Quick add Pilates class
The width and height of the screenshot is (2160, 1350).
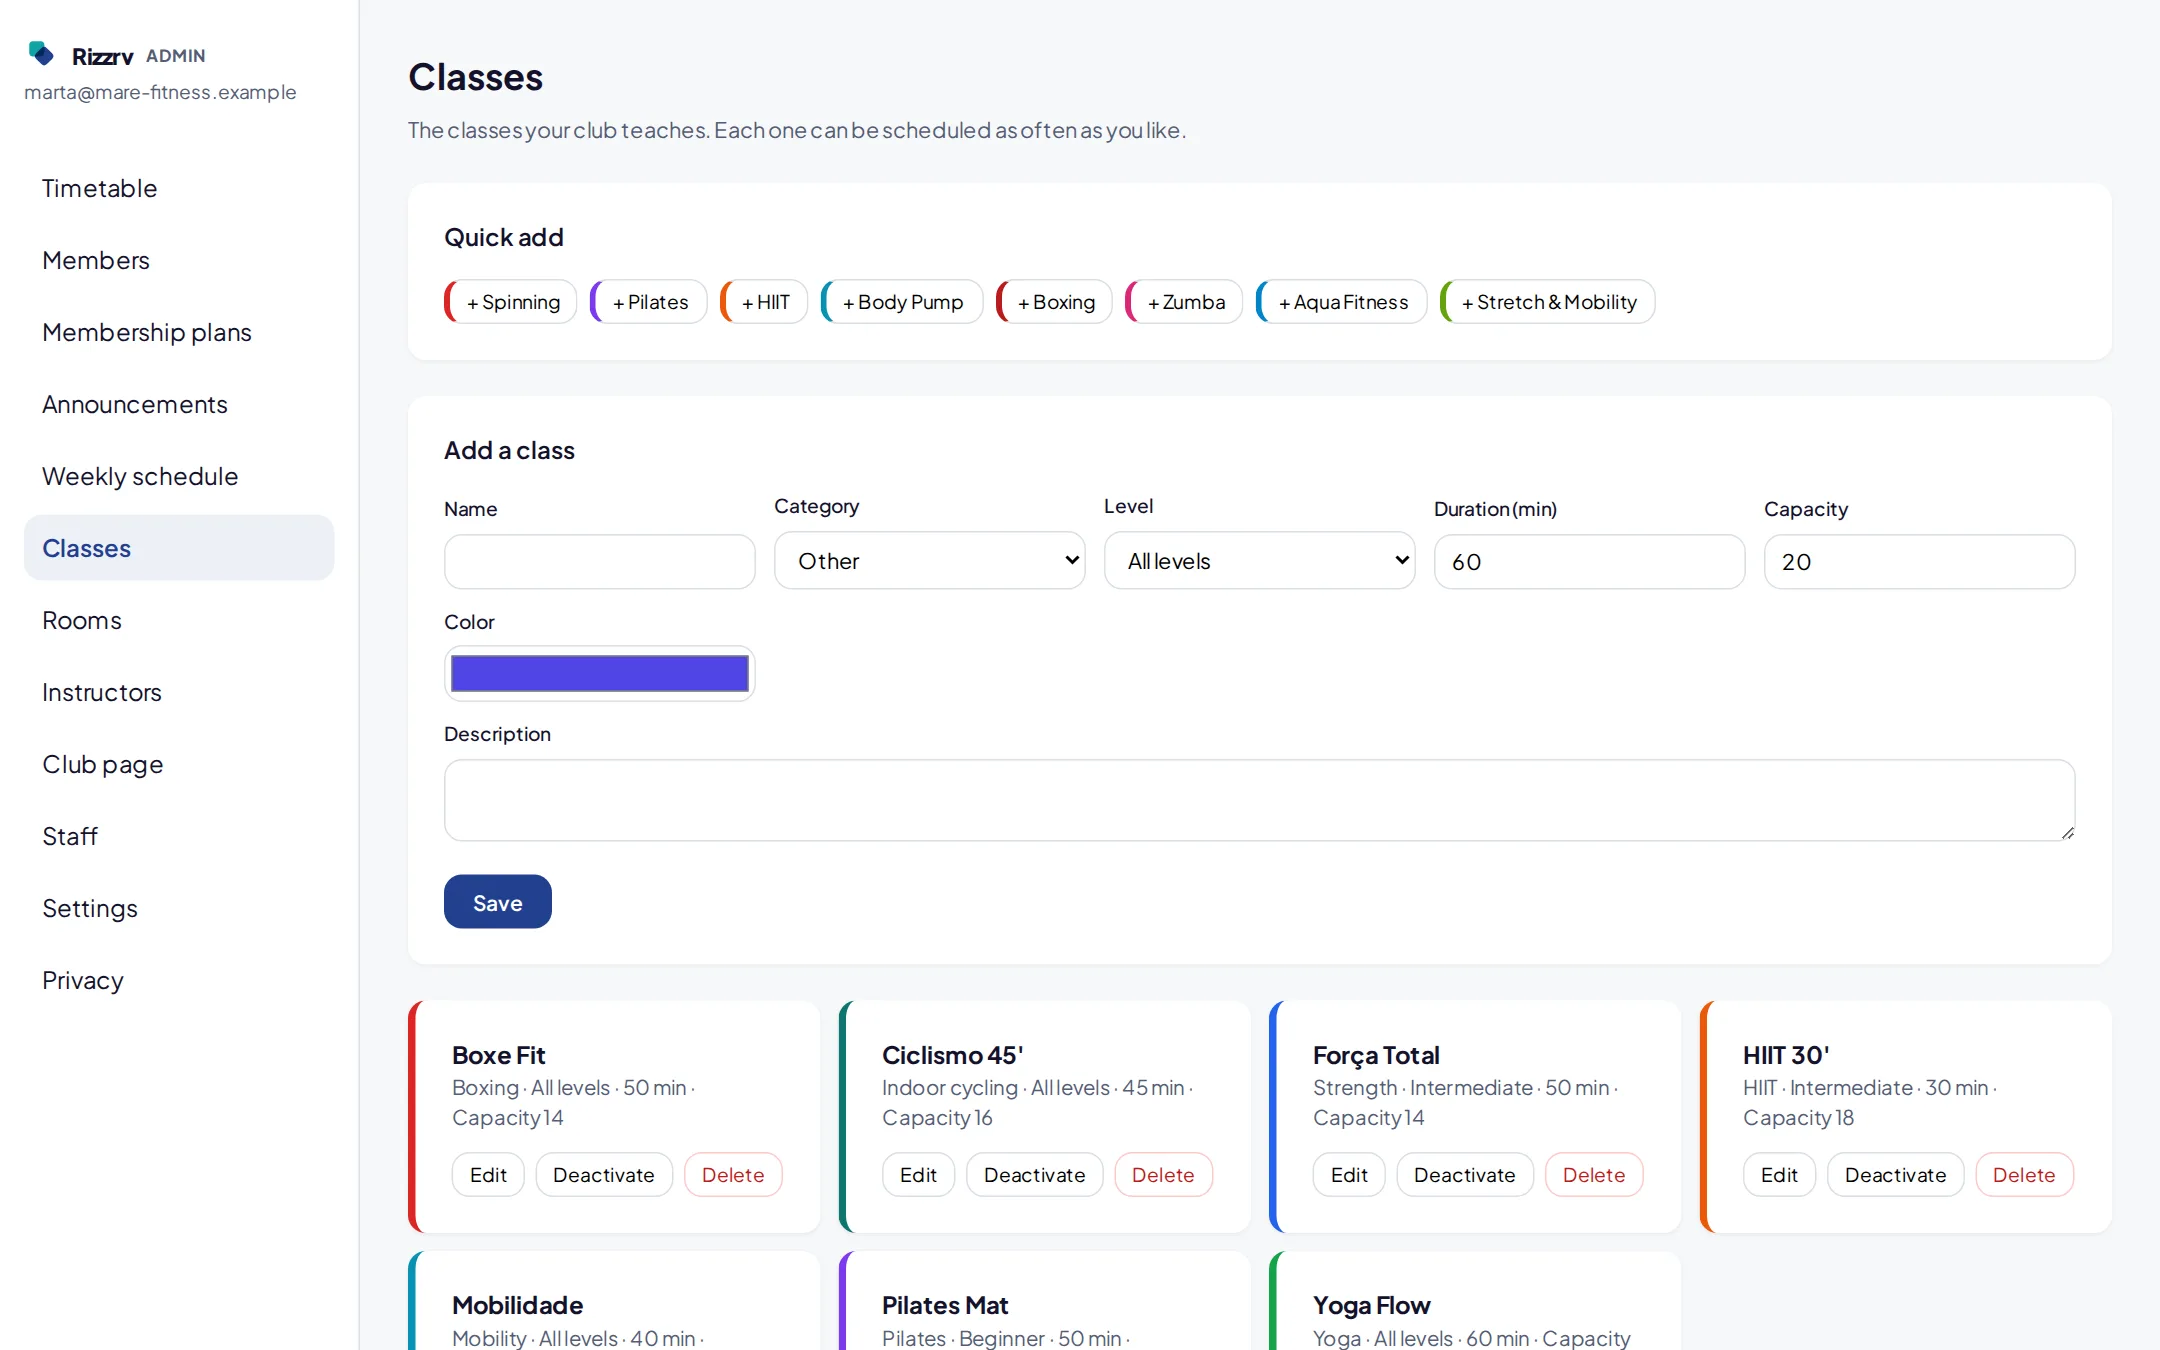coord(649,302)
